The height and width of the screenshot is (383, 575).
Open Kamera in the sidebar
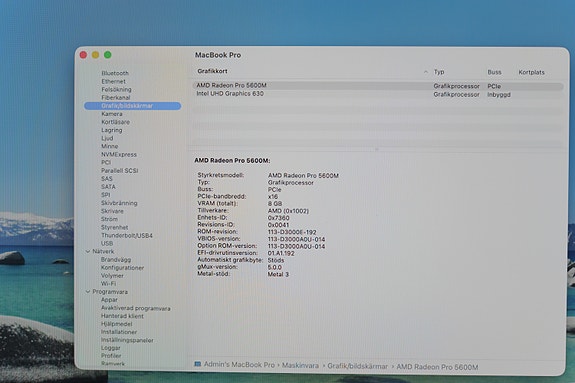tap(111, 114)
